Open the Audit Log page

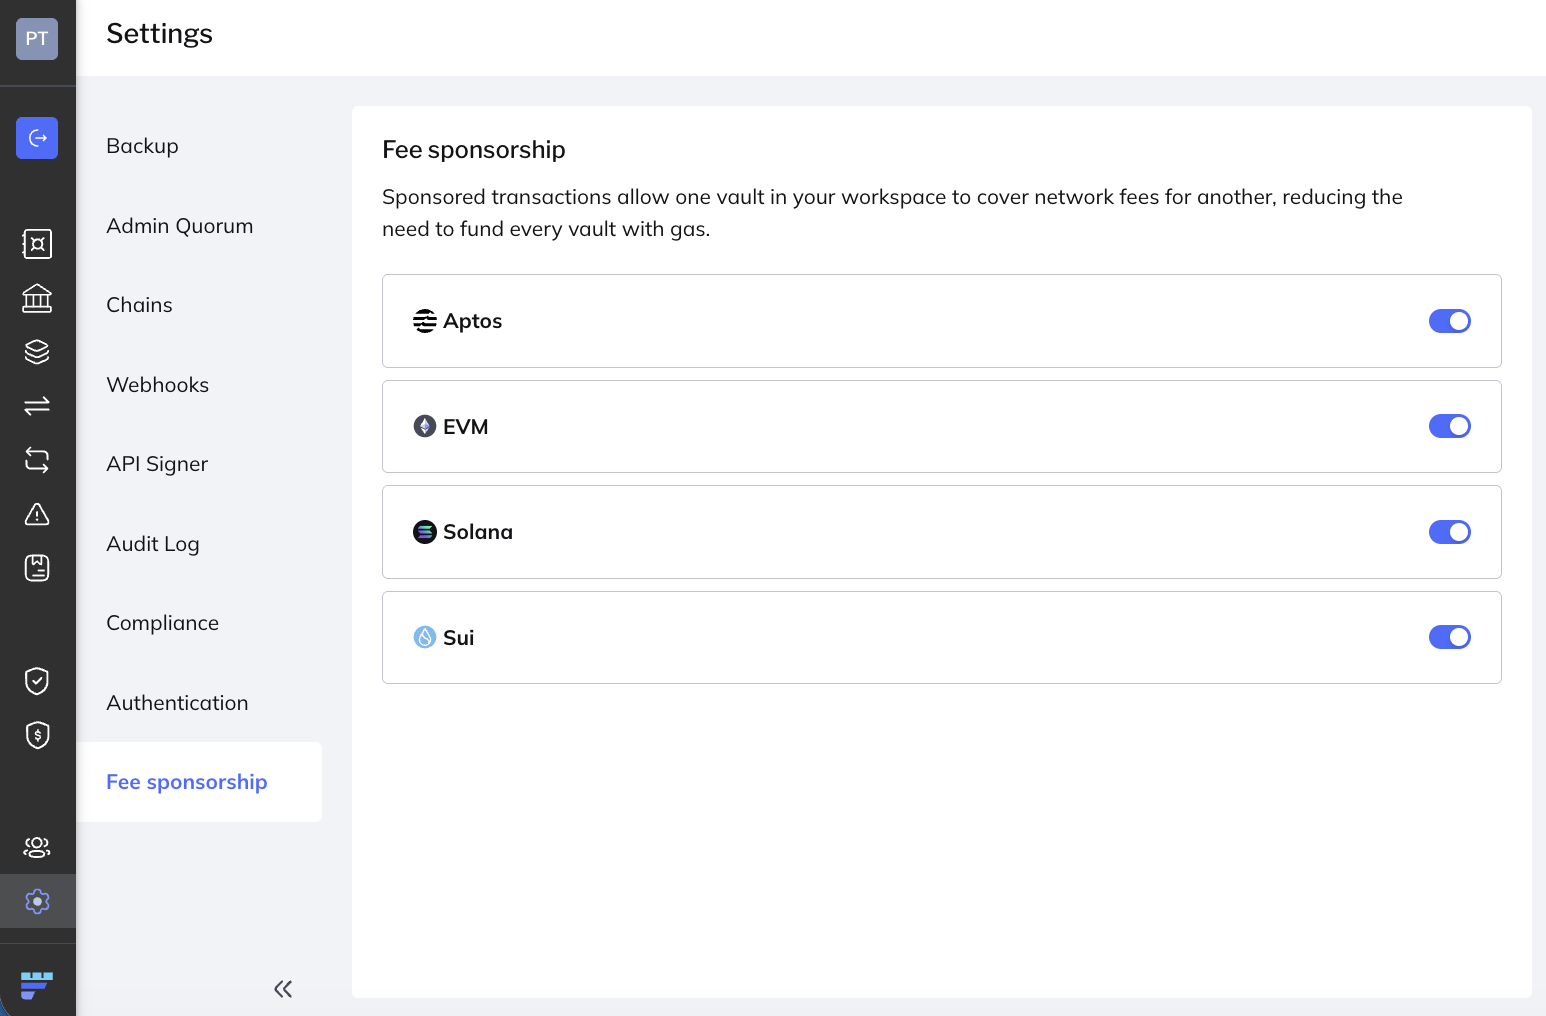tap(153, 544)
